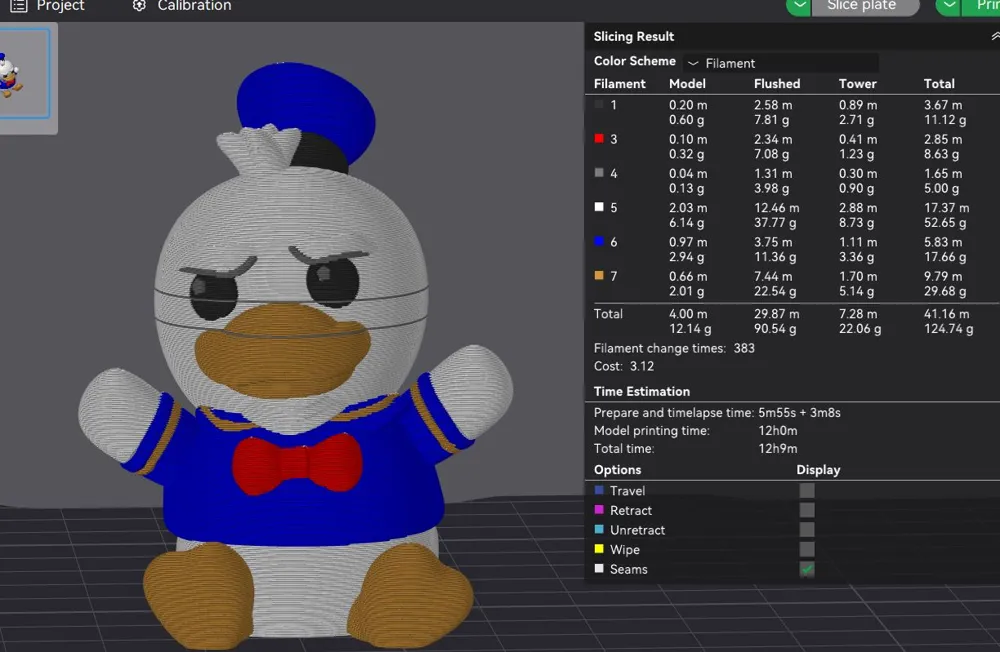Click the Filament column header
Image resolution: width=1000 pixels, height=652 pixels.
point(619,84)
